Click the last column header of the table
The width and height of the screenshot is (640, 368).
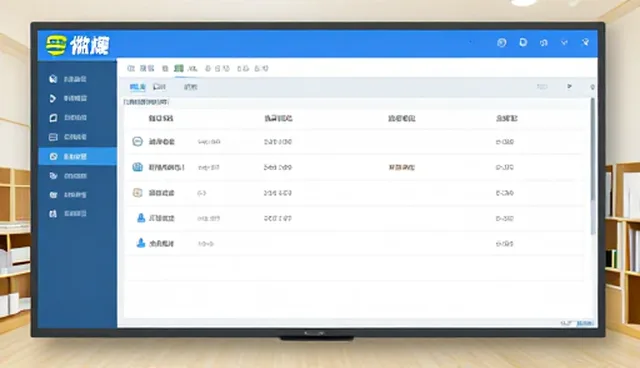[x=507, y=118]
